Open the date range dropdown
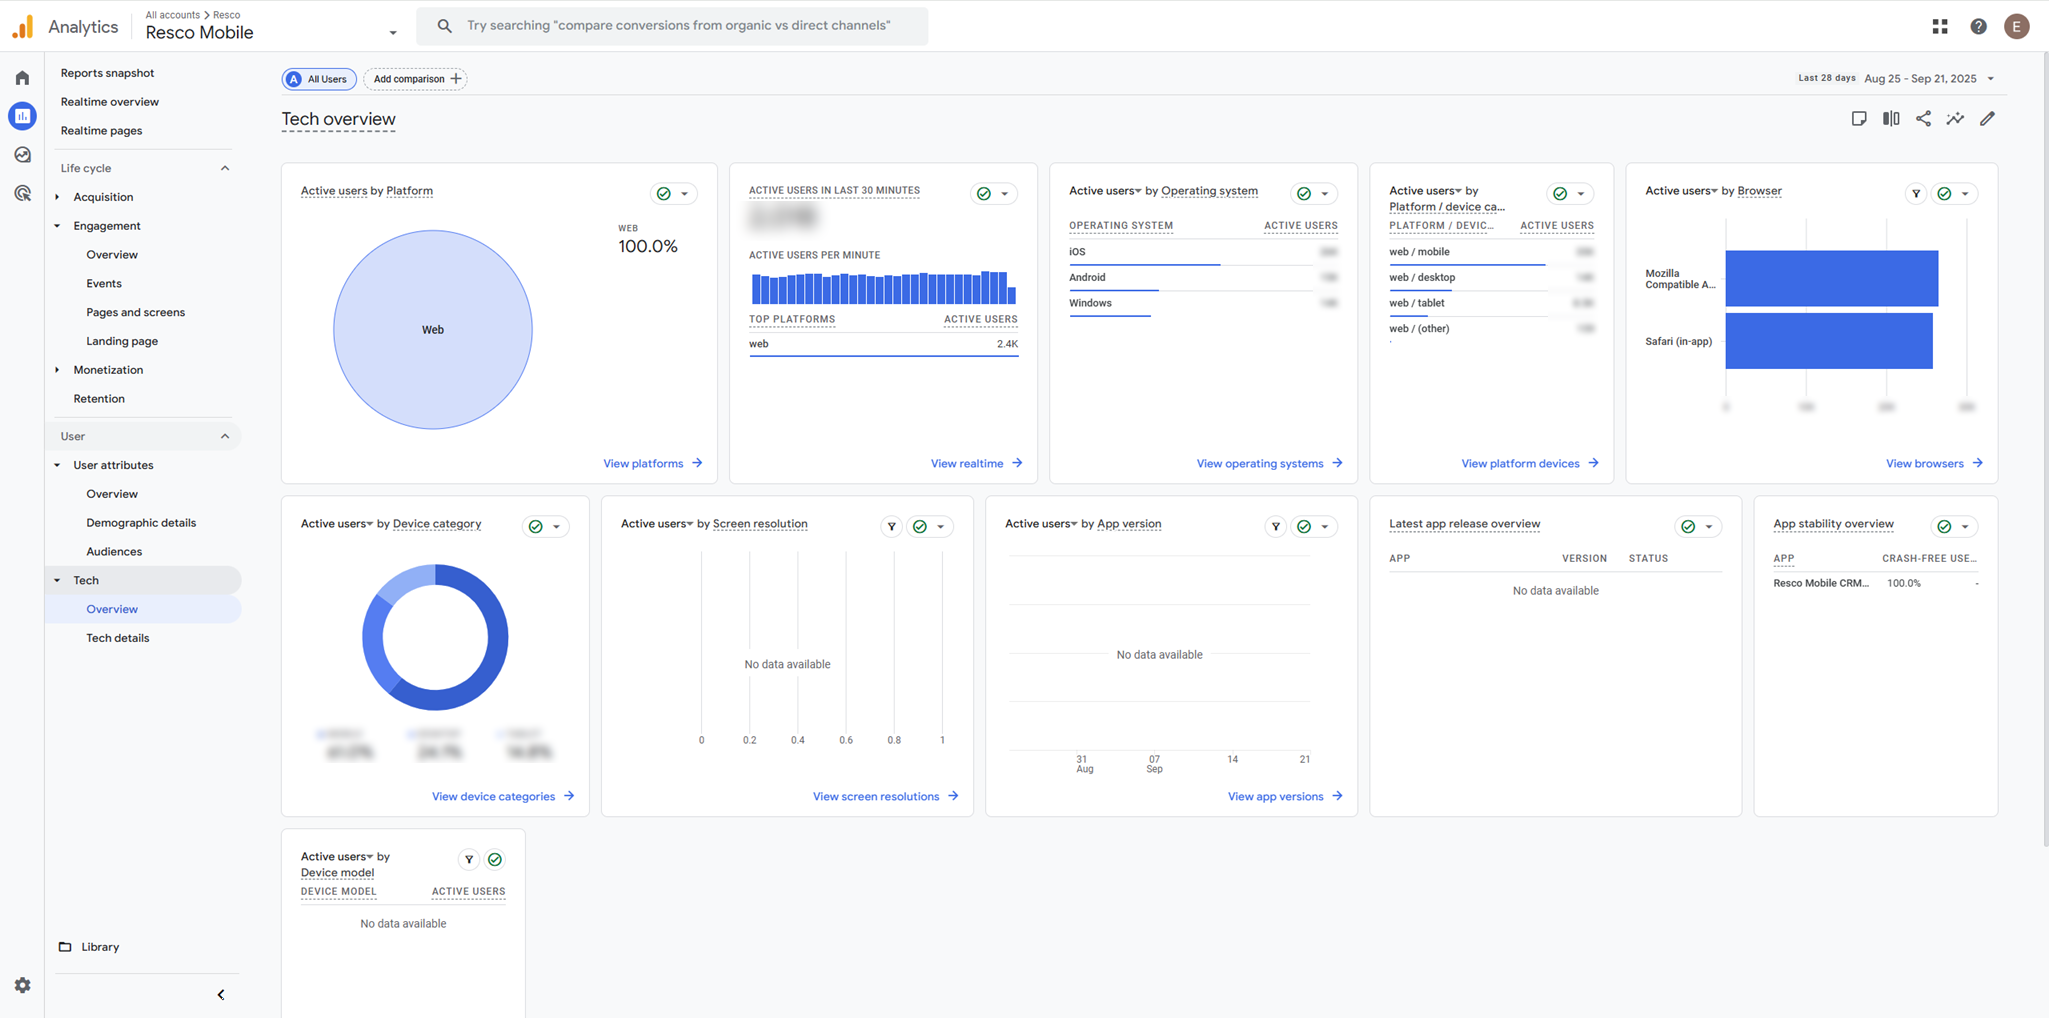Viewport: 2049px width, 1018px height. (x=1928, y=79)
